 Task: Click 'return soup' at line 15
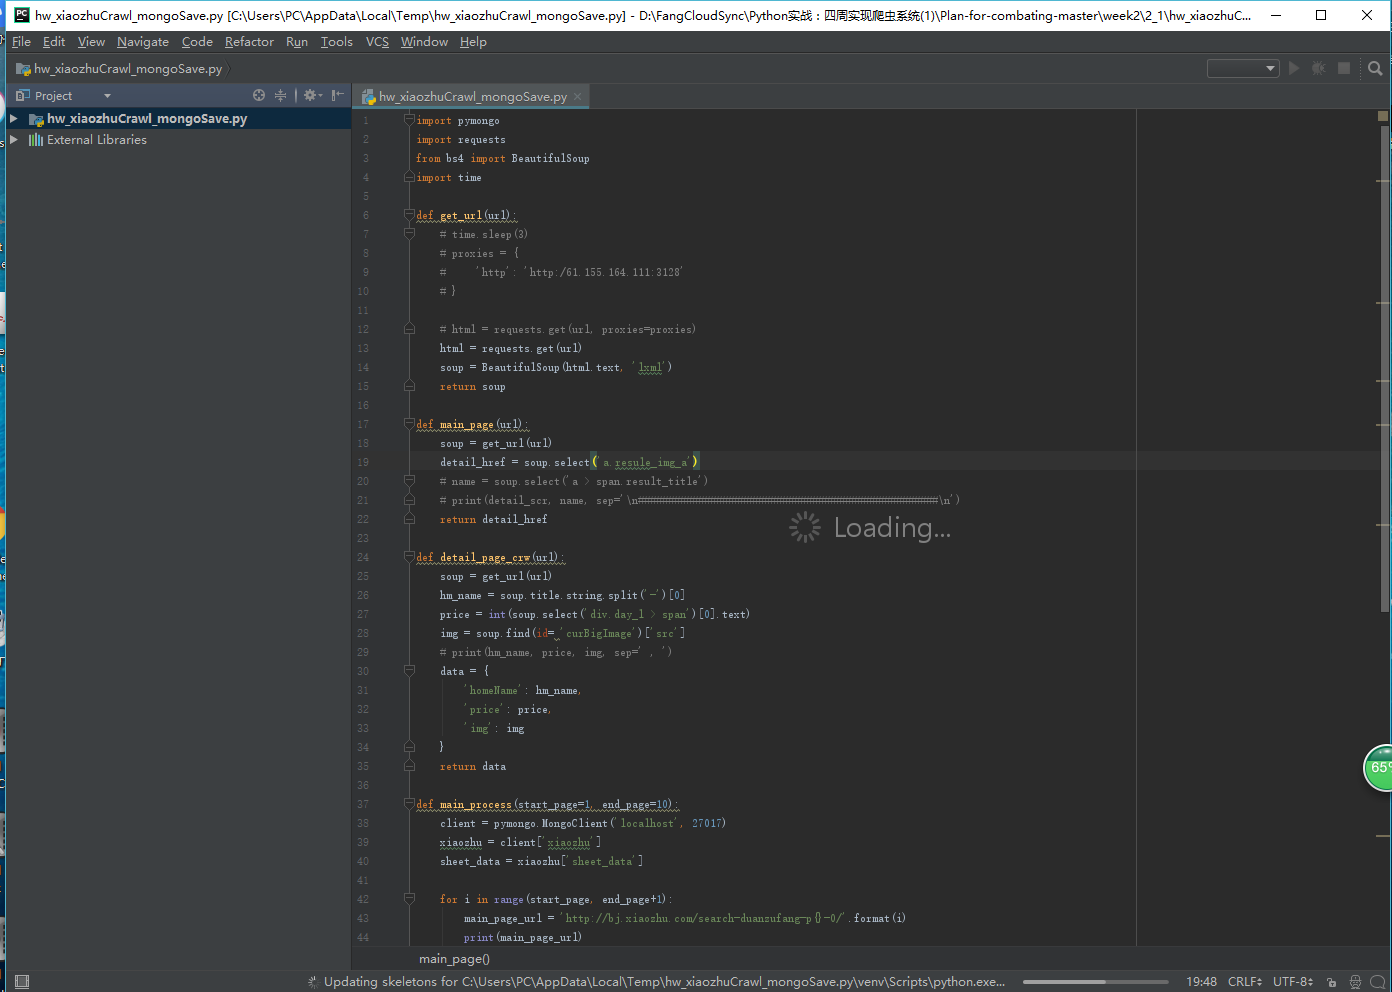[473, 387]
